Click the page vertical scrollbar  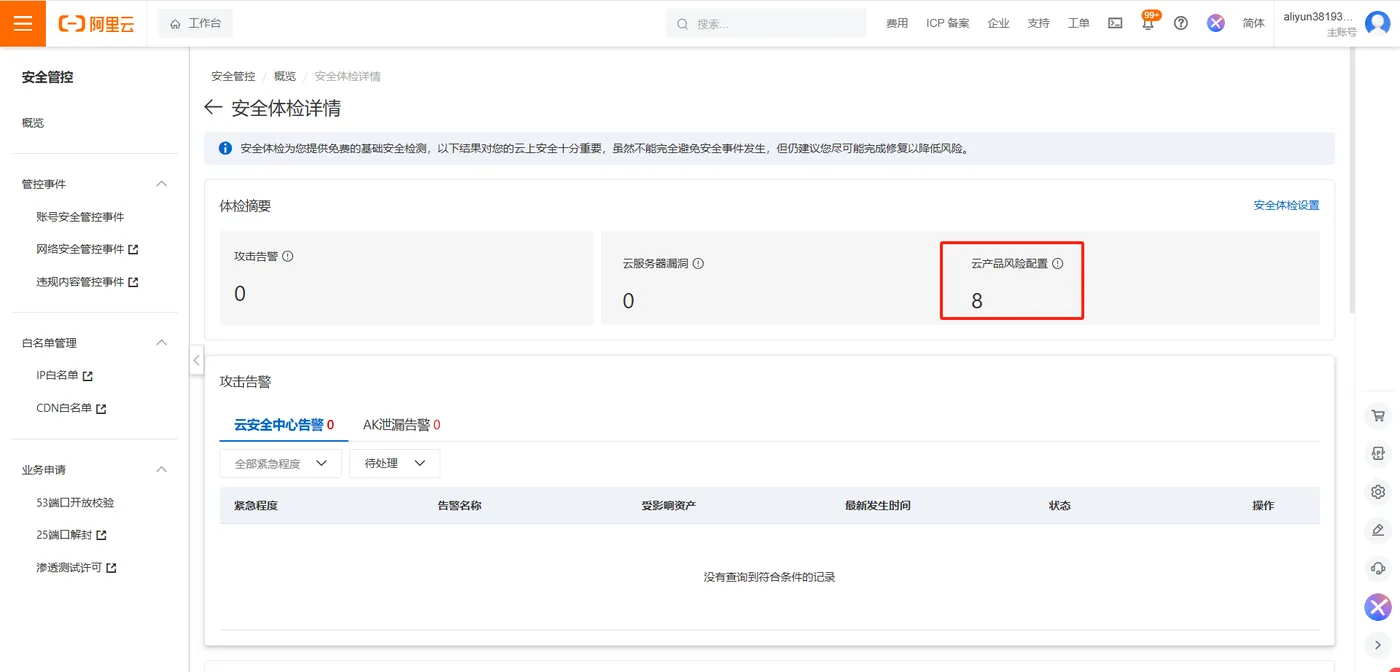pos(1352,180)
